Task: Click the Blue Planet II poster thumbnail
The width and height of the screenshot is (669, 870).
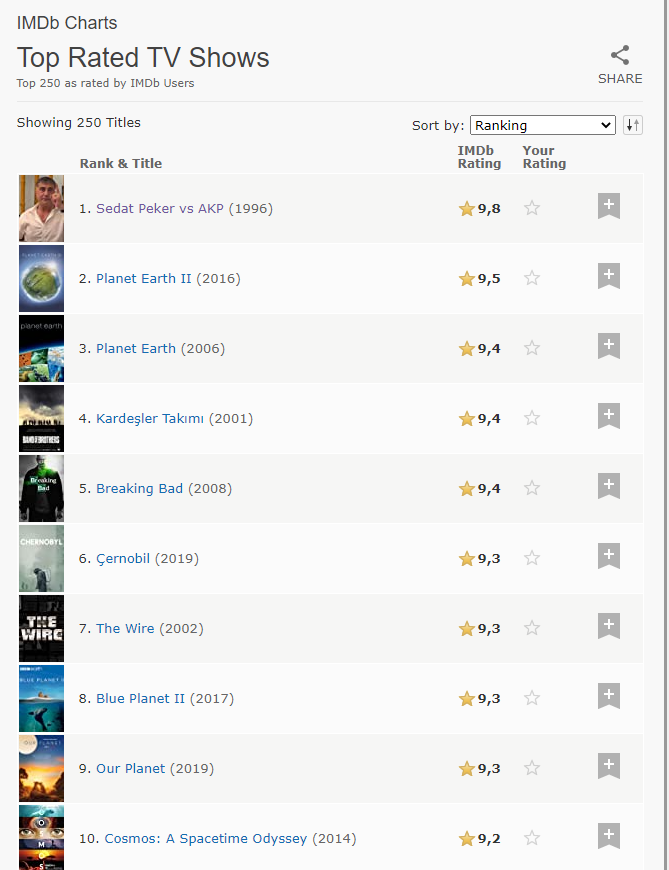Action: click(42, 699)
